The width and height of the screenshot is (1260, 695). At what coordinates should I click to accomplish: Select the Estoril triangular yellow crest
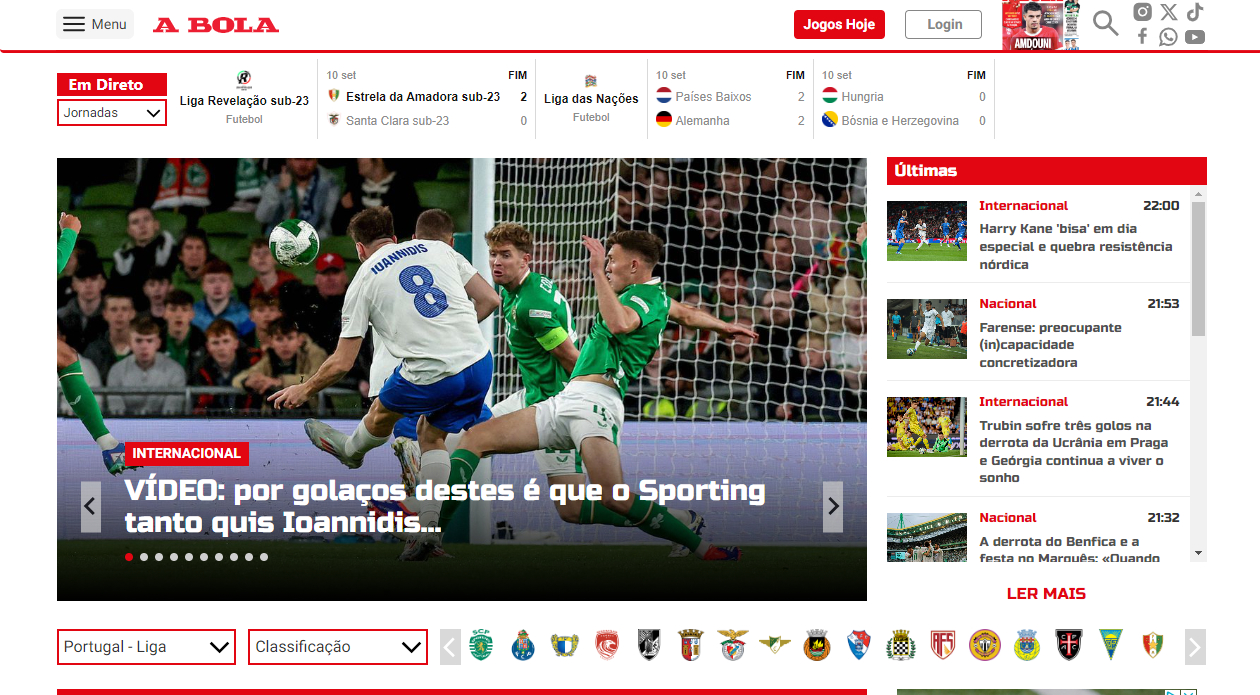click(1111, 645)
